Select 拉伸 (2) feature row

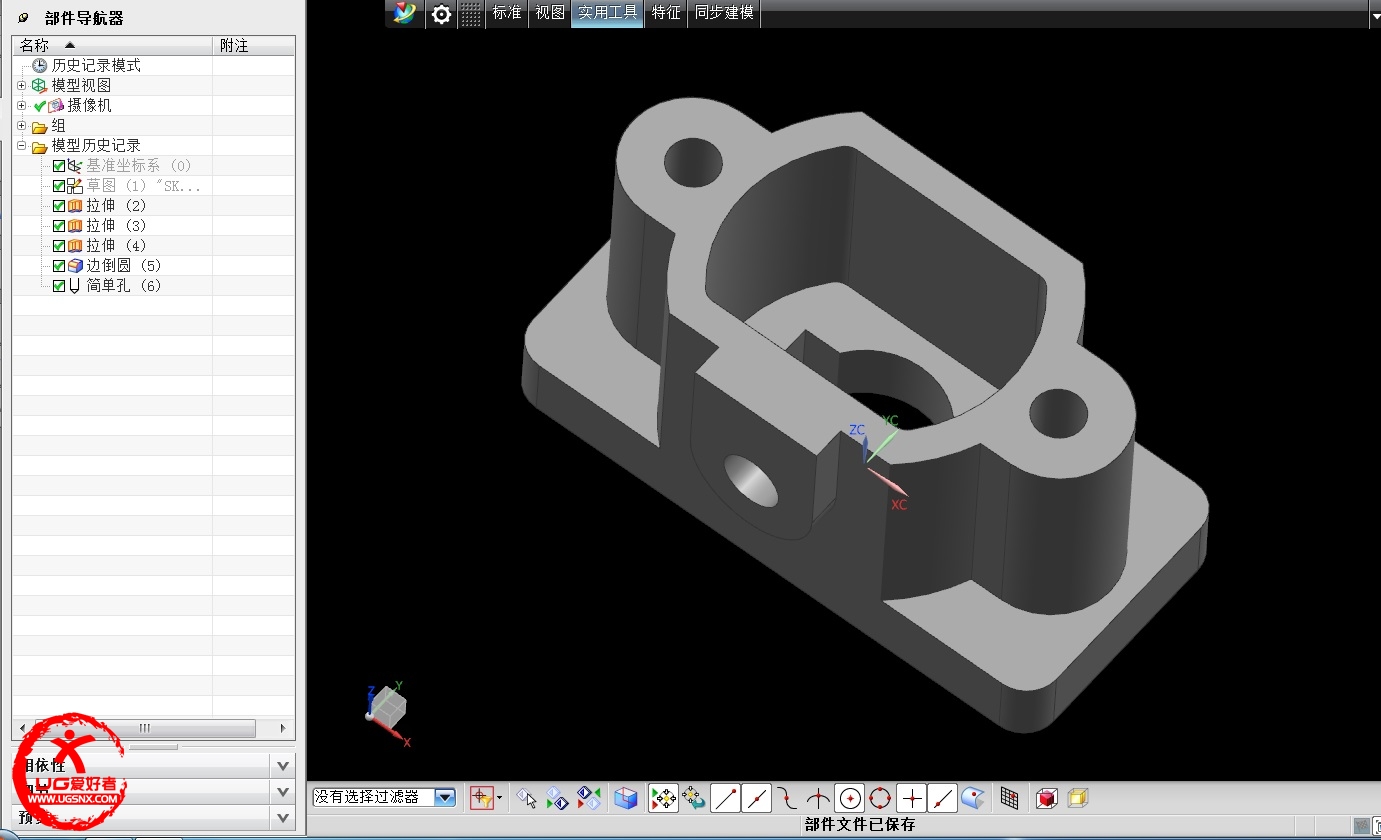pos(115,206)
